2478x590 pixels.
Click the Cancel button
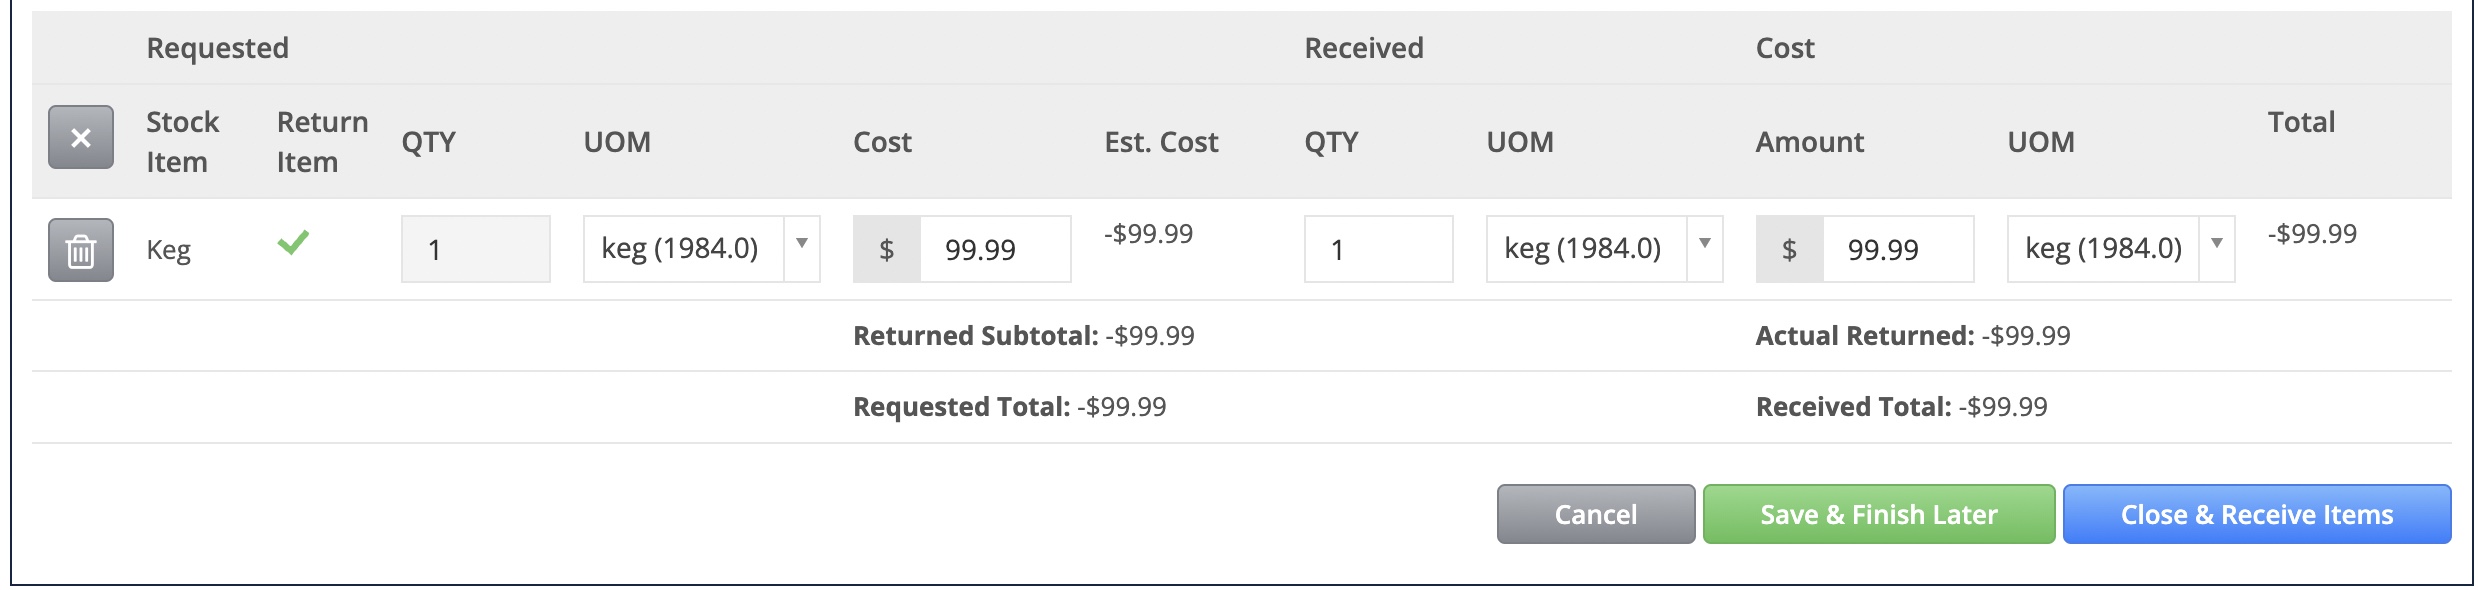pyautogui.click(x=1596, y=515)
